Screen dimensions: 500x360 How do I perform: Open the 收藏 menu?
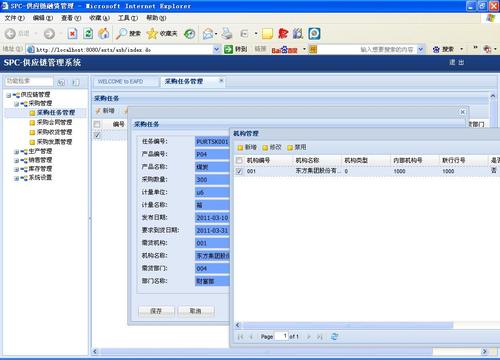99,18
